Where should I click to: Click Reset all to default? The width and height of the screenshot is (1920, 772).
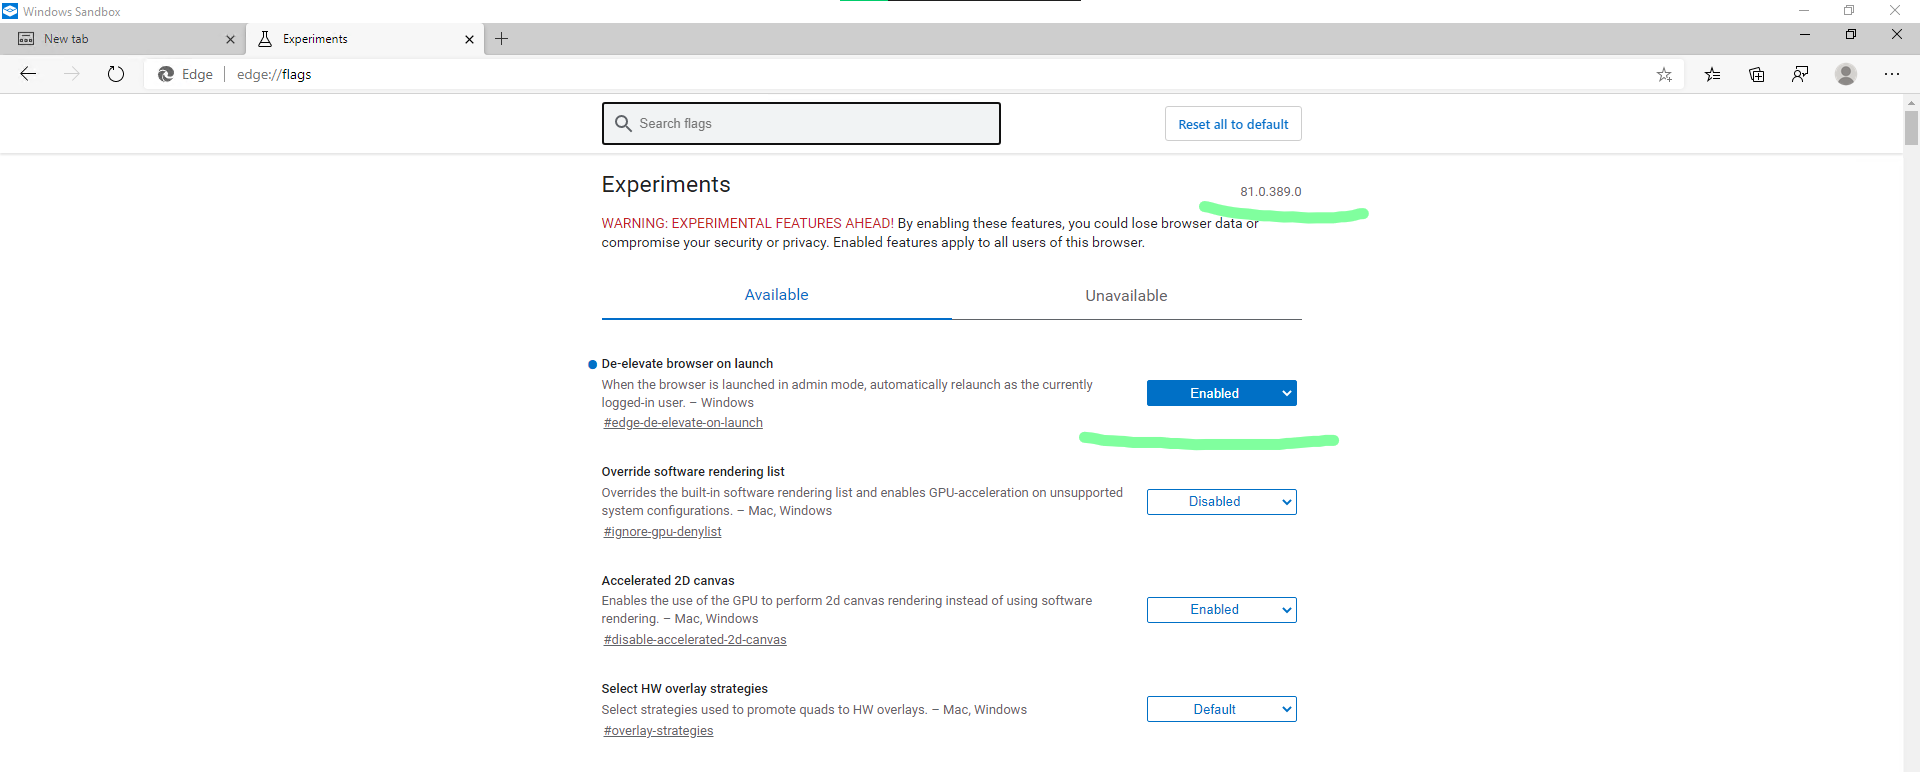[1233, 123]
